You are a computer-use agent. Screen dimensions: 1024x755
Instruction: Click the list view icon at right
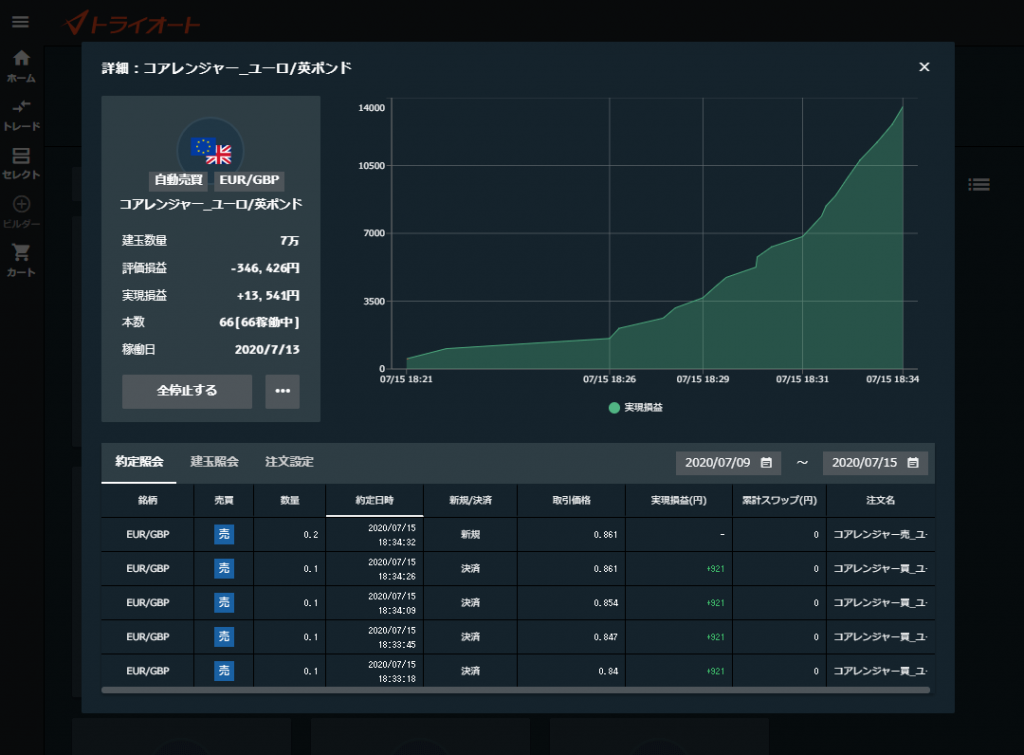click(x=979, y=184)
